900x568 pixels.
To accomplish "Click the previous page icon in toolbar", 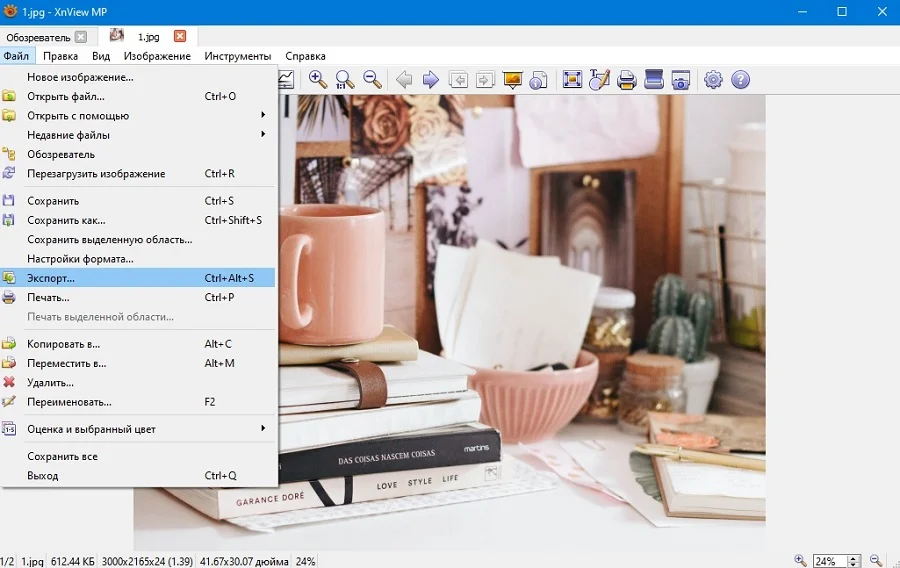I will tap(458, 79).
